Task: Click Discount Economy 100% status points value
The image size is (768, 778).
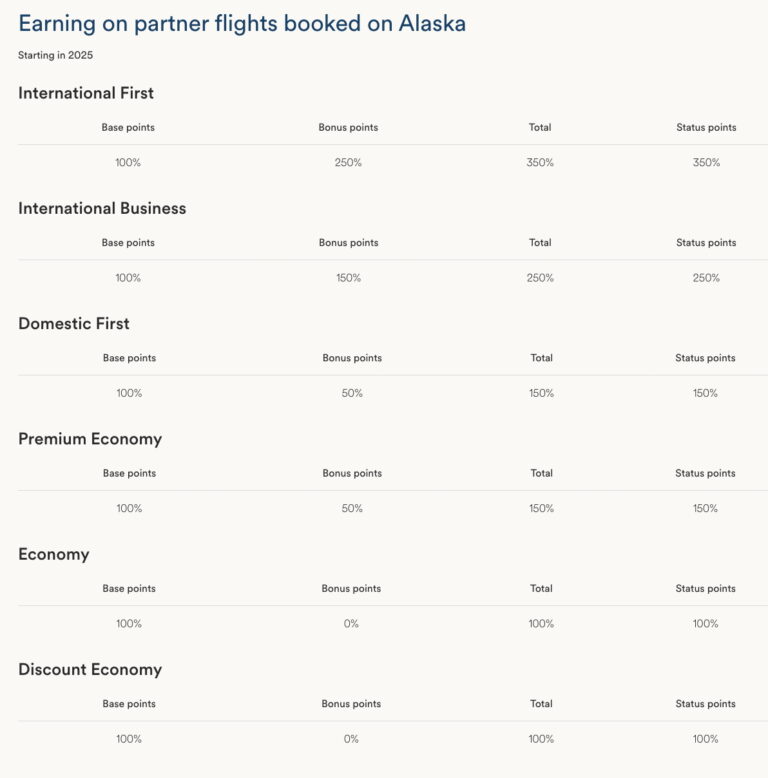Action: (705, 739)
